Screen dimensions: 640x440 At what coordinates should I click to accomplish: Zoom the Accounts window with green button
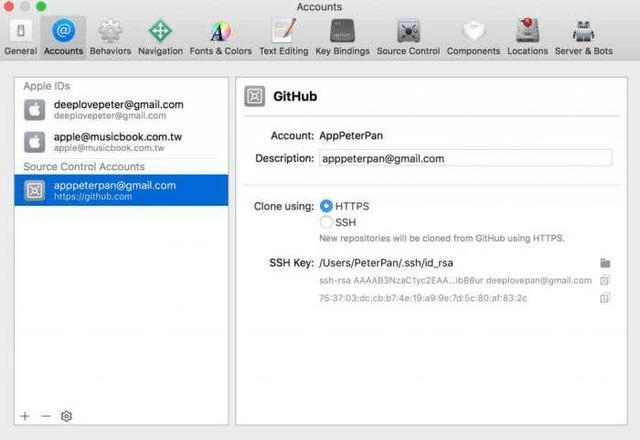(41, 6)
